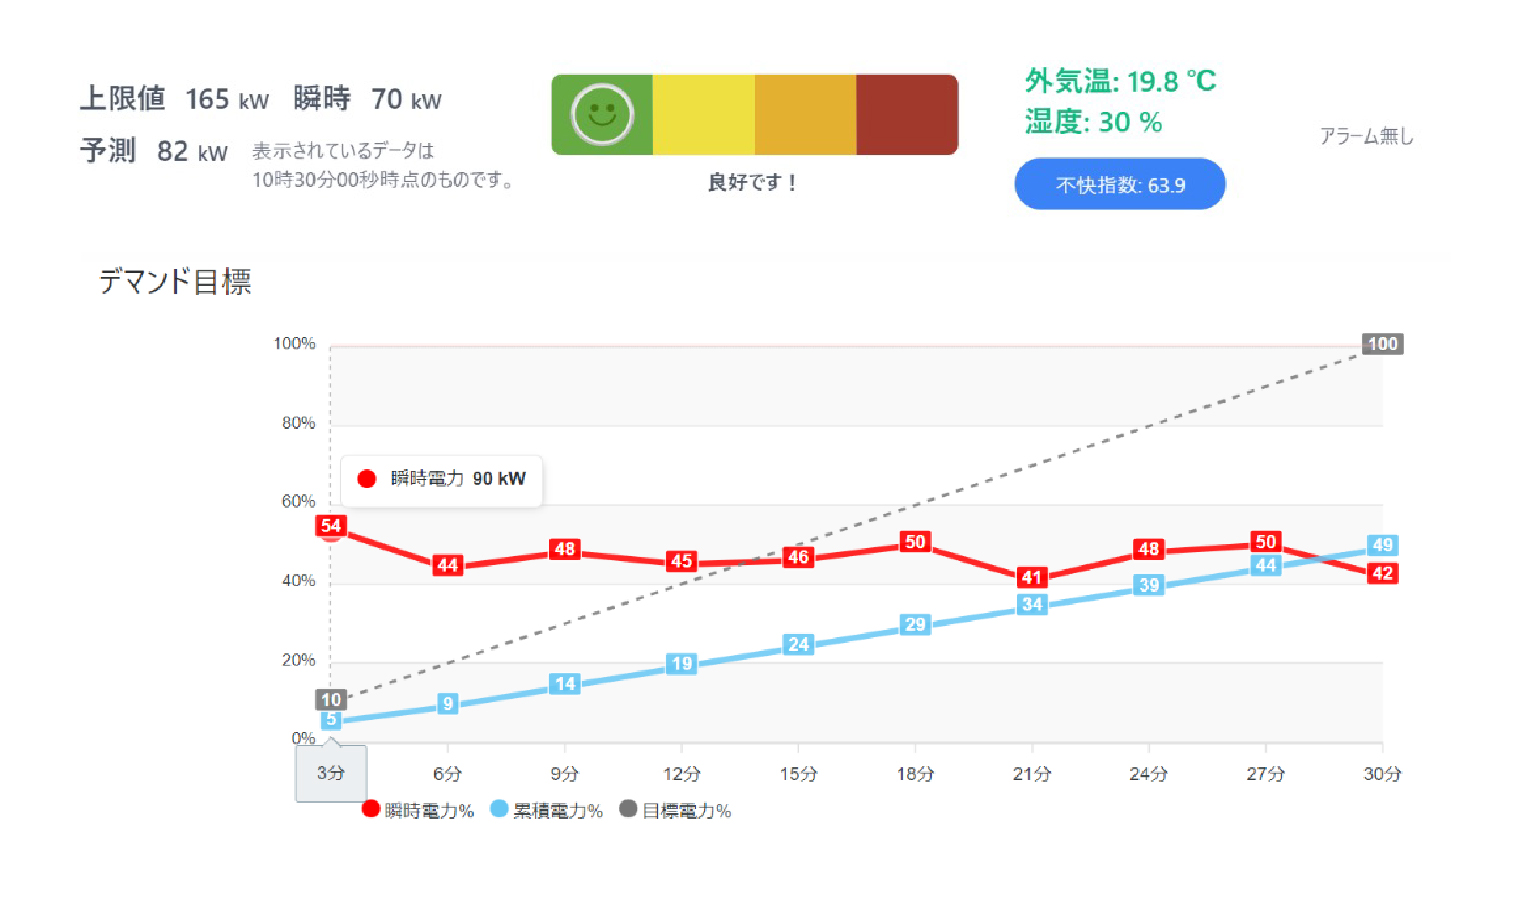Screen dimensions: 1521x903
Task: Click the gray 10 target start label
Action: point(333,699)
